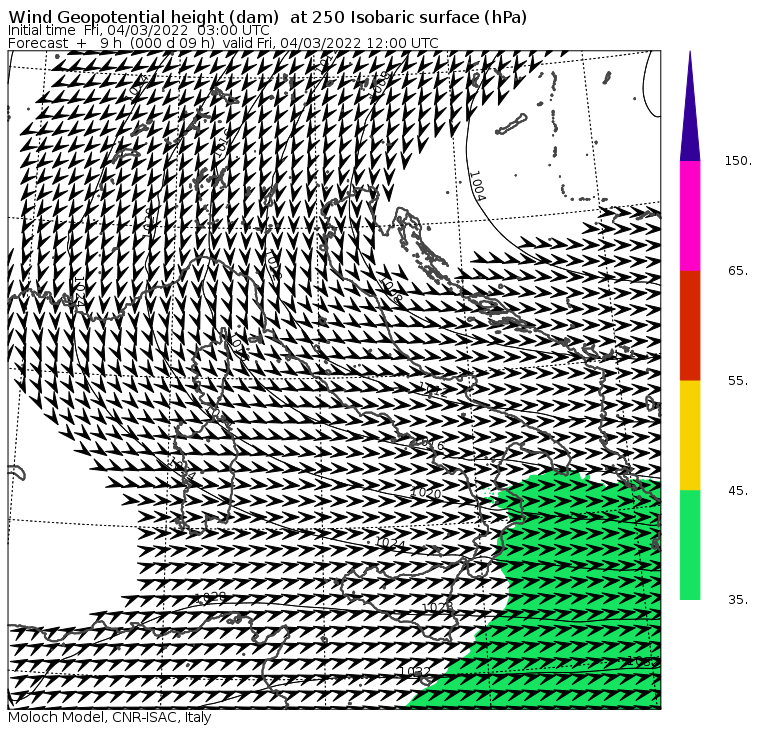The height and width of the screenshot is (731, 760).
Task: Click the purple arrow tip of colorbar
Action: click(x=690, y=111)
